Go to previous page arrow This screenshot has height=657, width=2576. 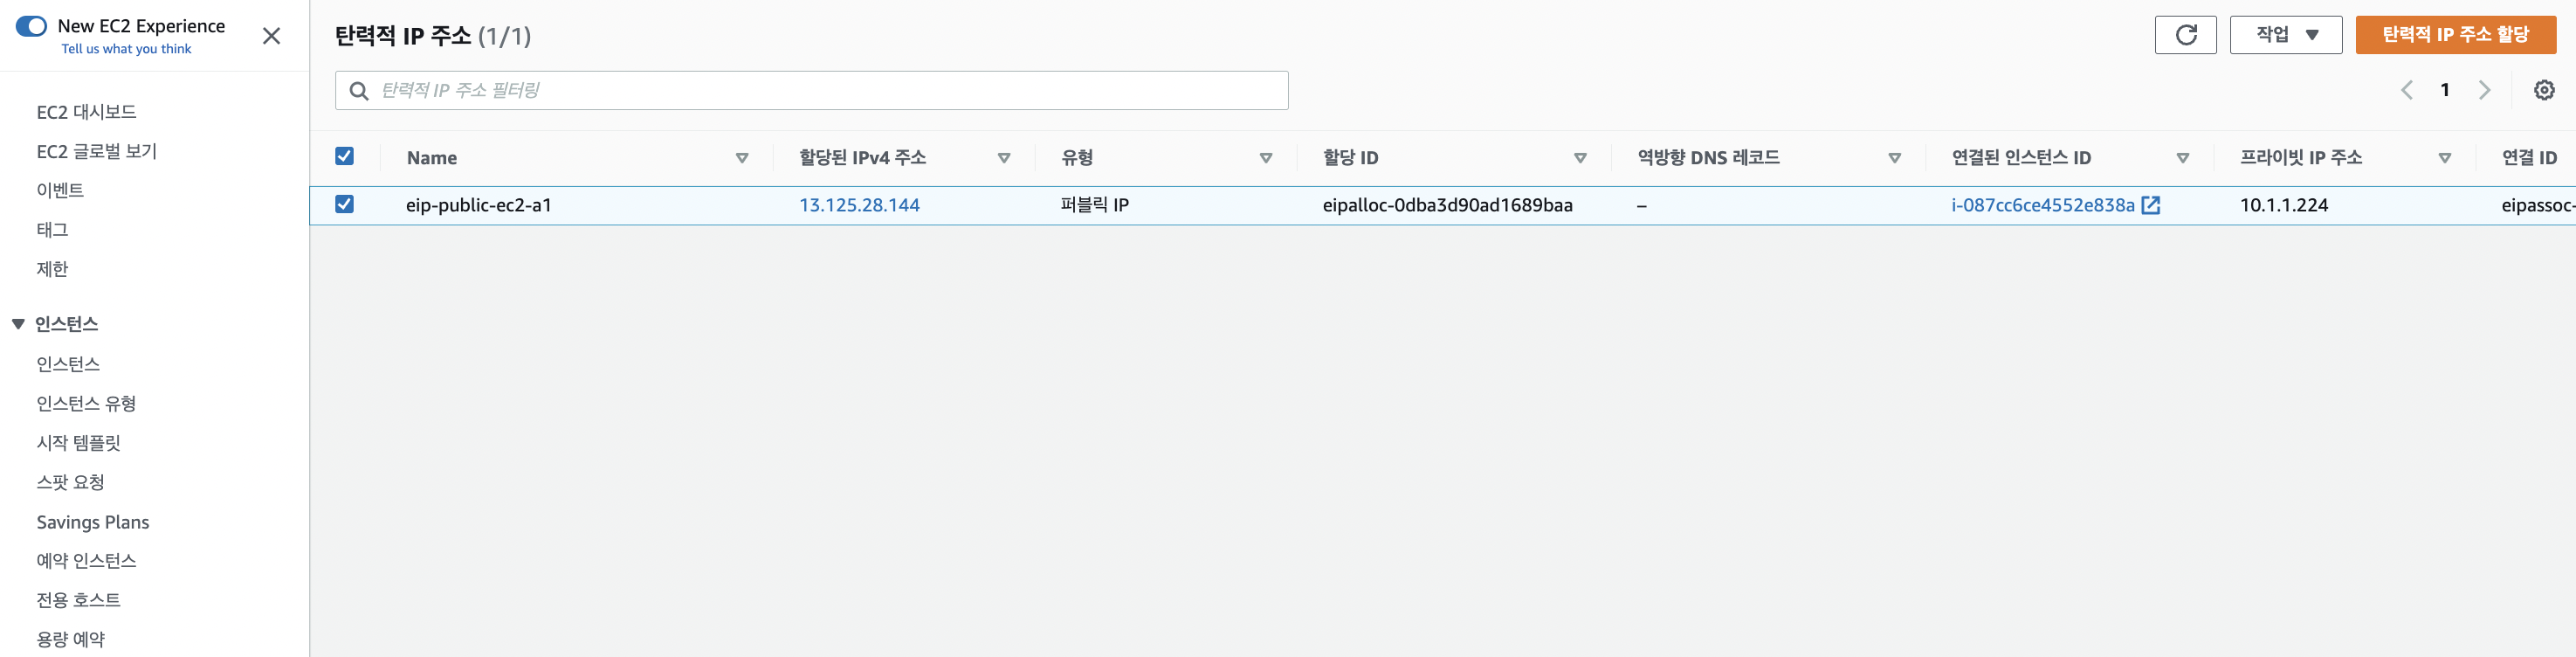click(x=2407, y=90)
